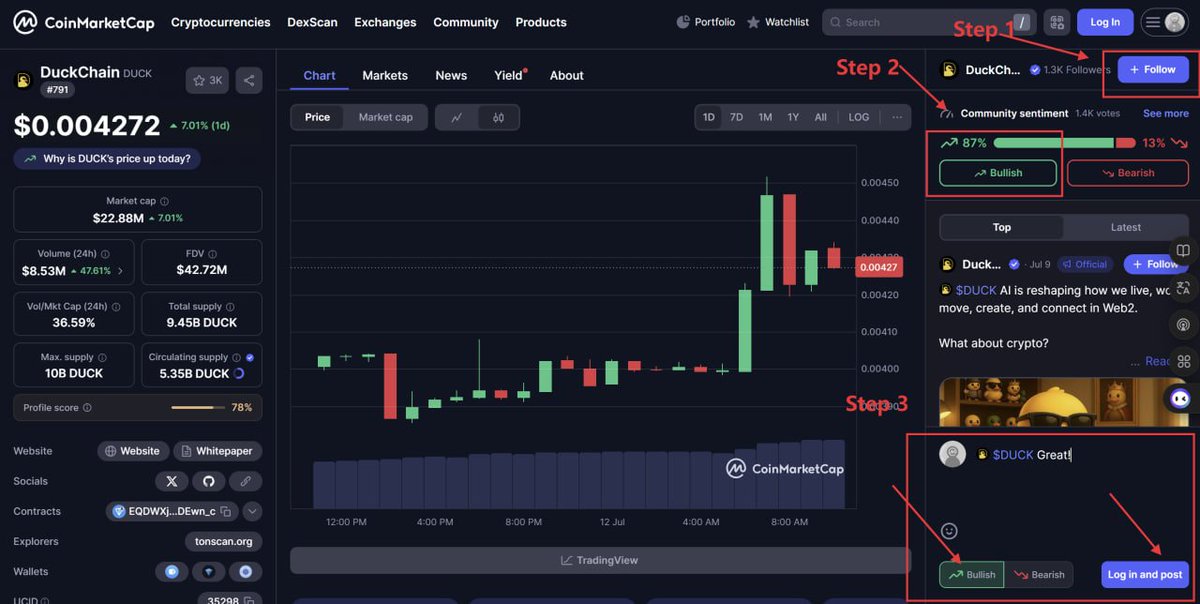Click the third wallet icon
This screenshot has height=604, width=1200.
click(x=245, y=572)
